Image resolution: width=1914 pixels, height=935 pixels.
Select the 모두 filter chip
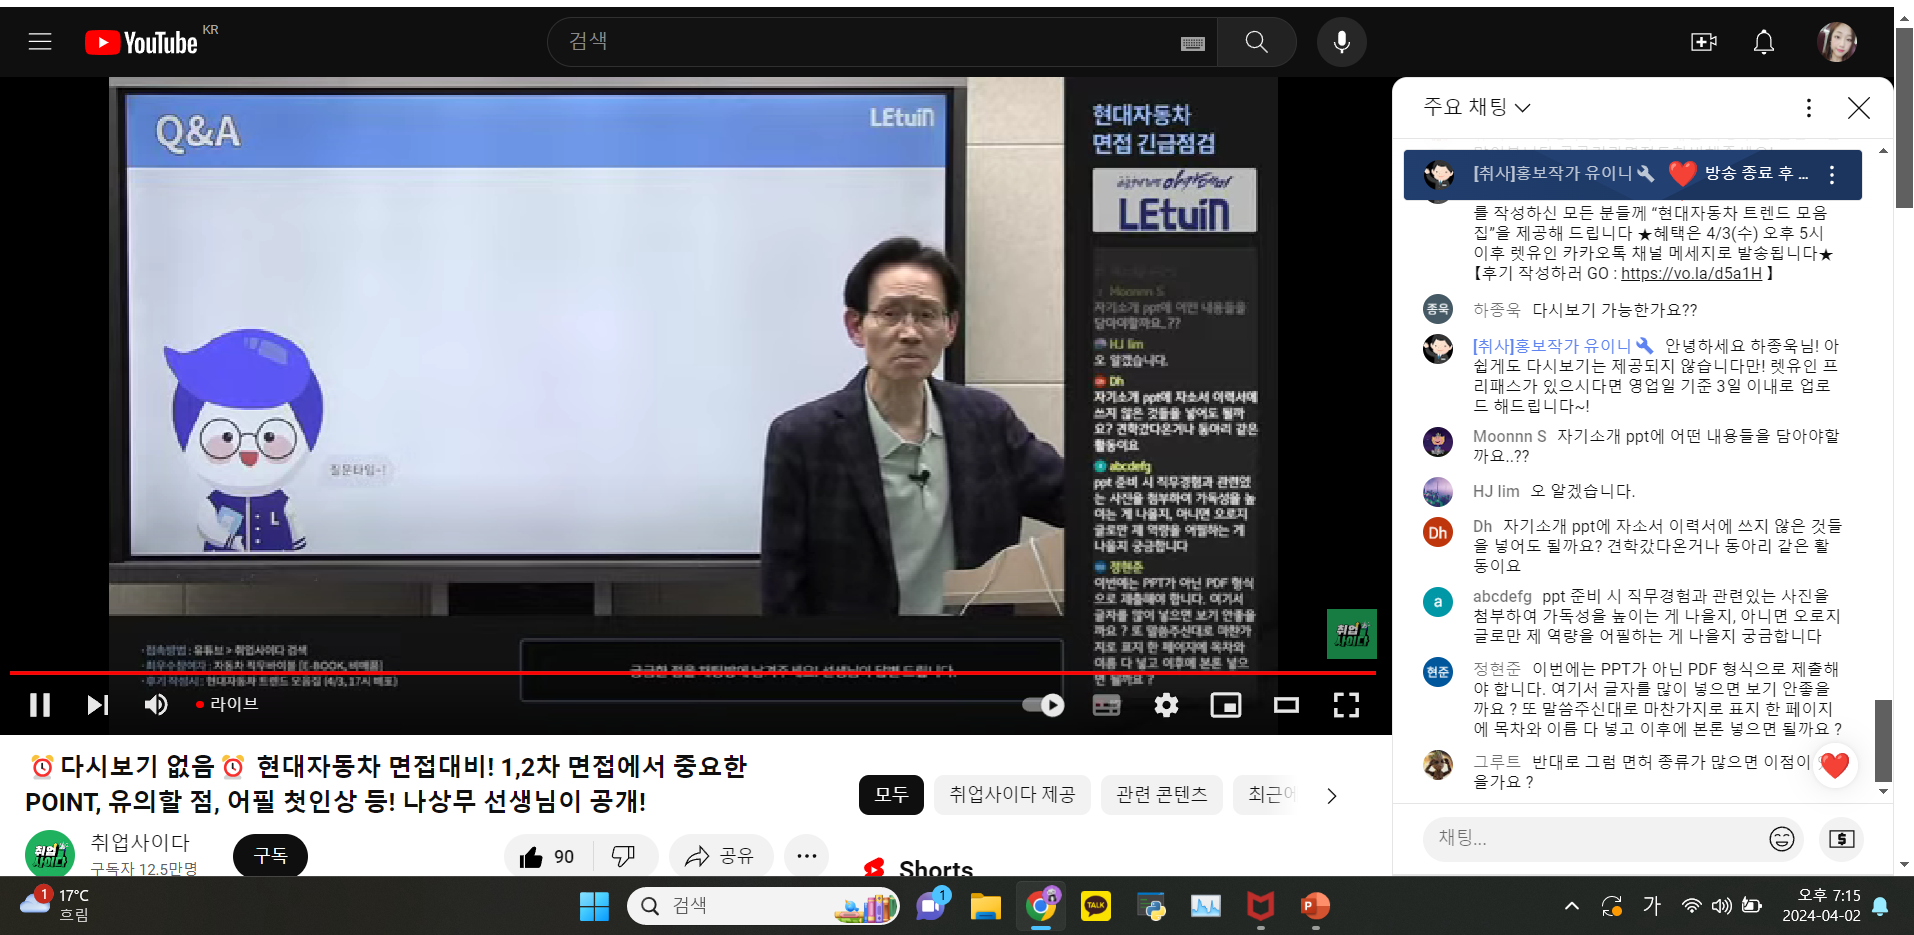coord(891,795)
